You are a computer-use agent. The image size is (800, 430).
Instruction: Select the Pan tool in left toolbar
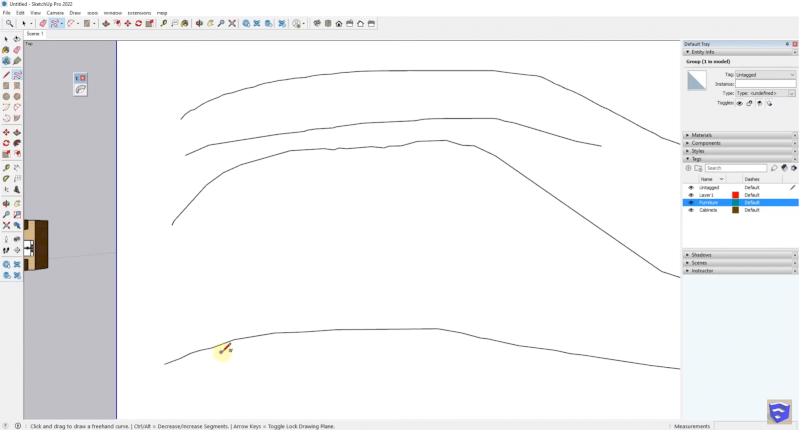pos(17,204)
